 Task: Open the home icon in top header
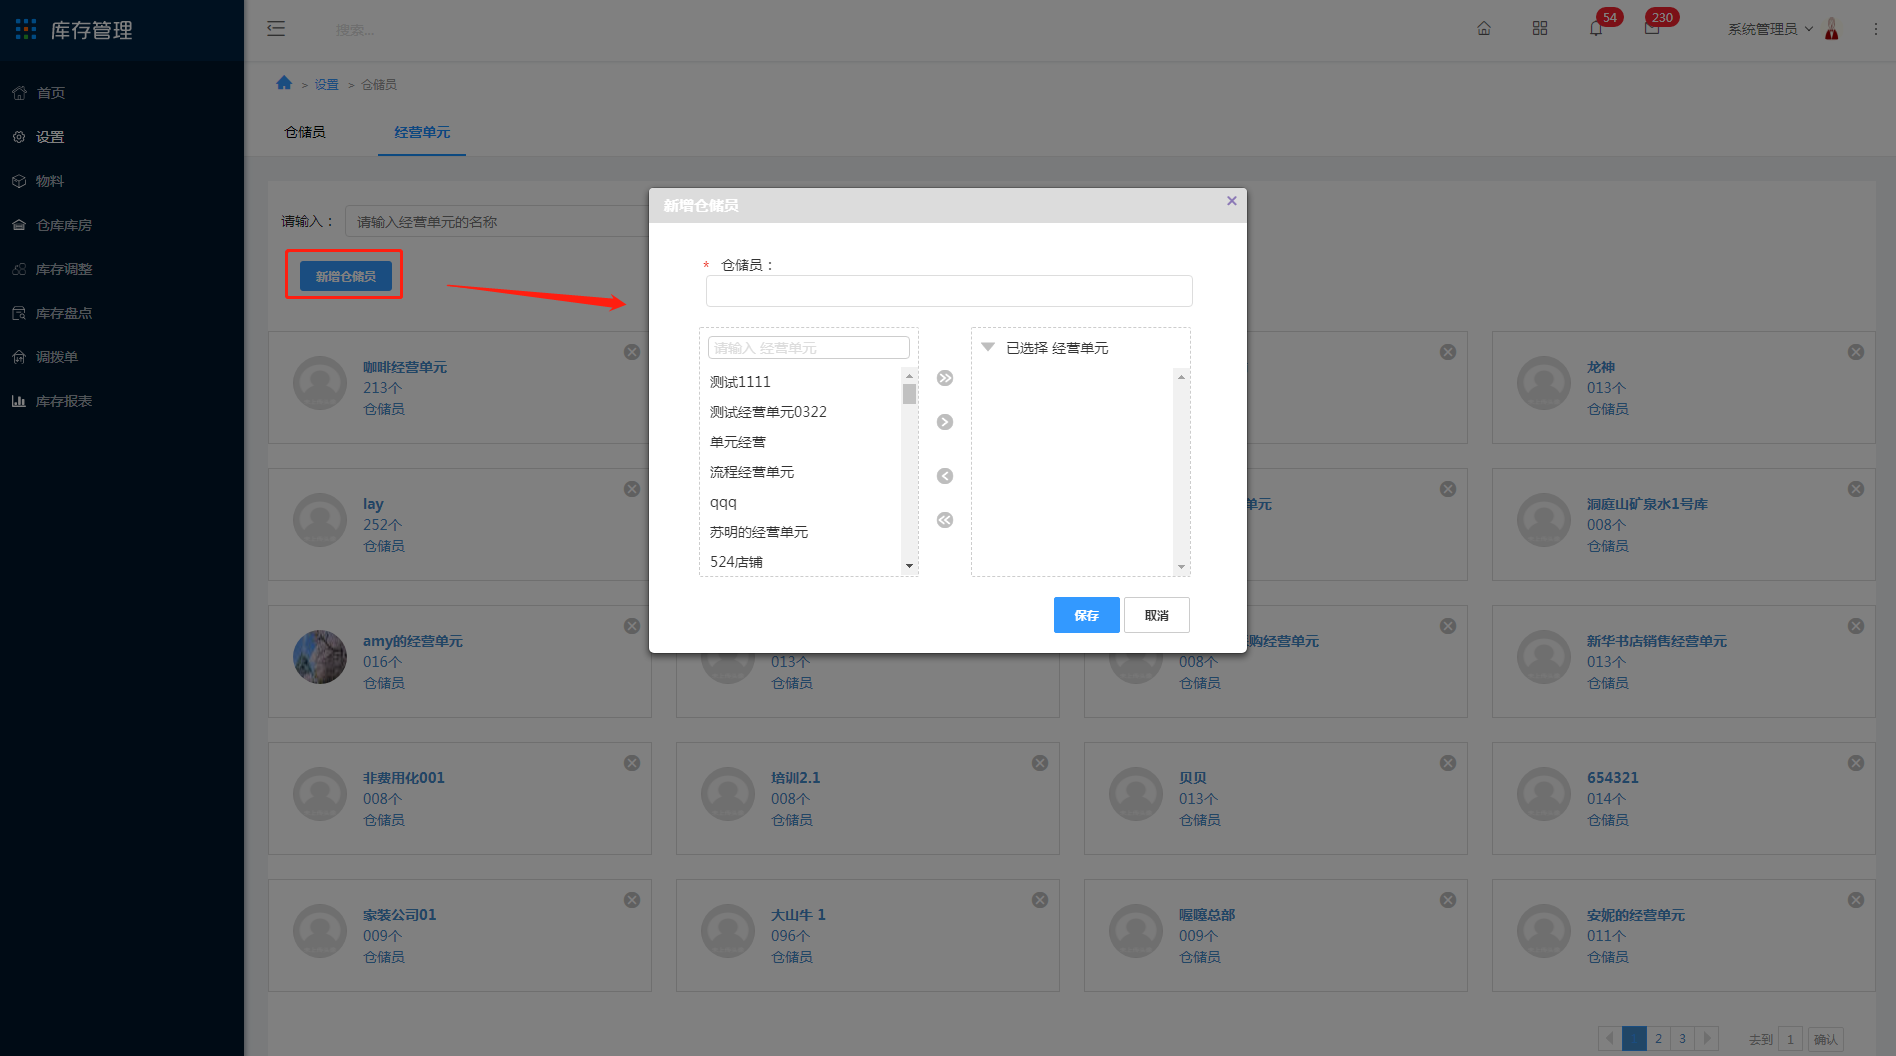coord(1484,29)
